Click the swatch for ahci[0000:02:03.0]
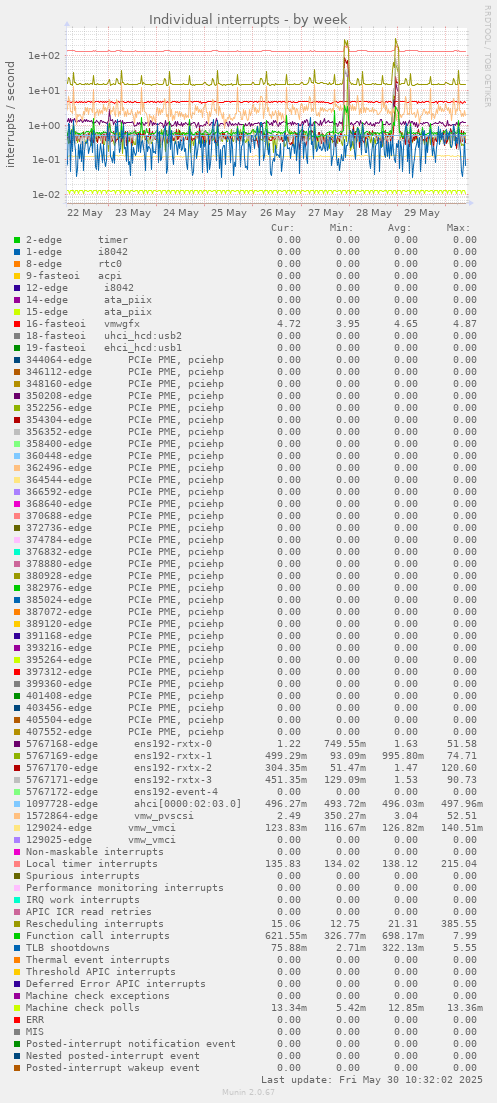Viewport: 497px width, 1103px height. (17, 803)
